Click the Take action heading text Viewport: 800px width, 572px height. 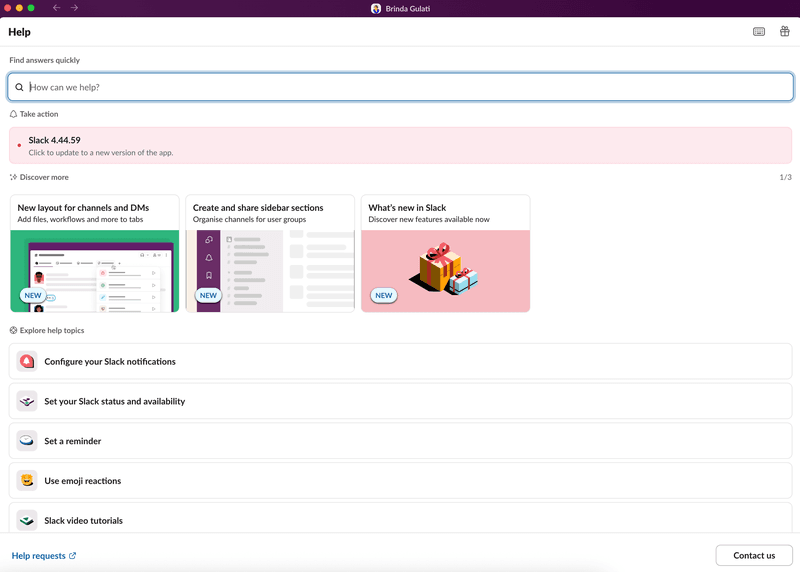39,114
